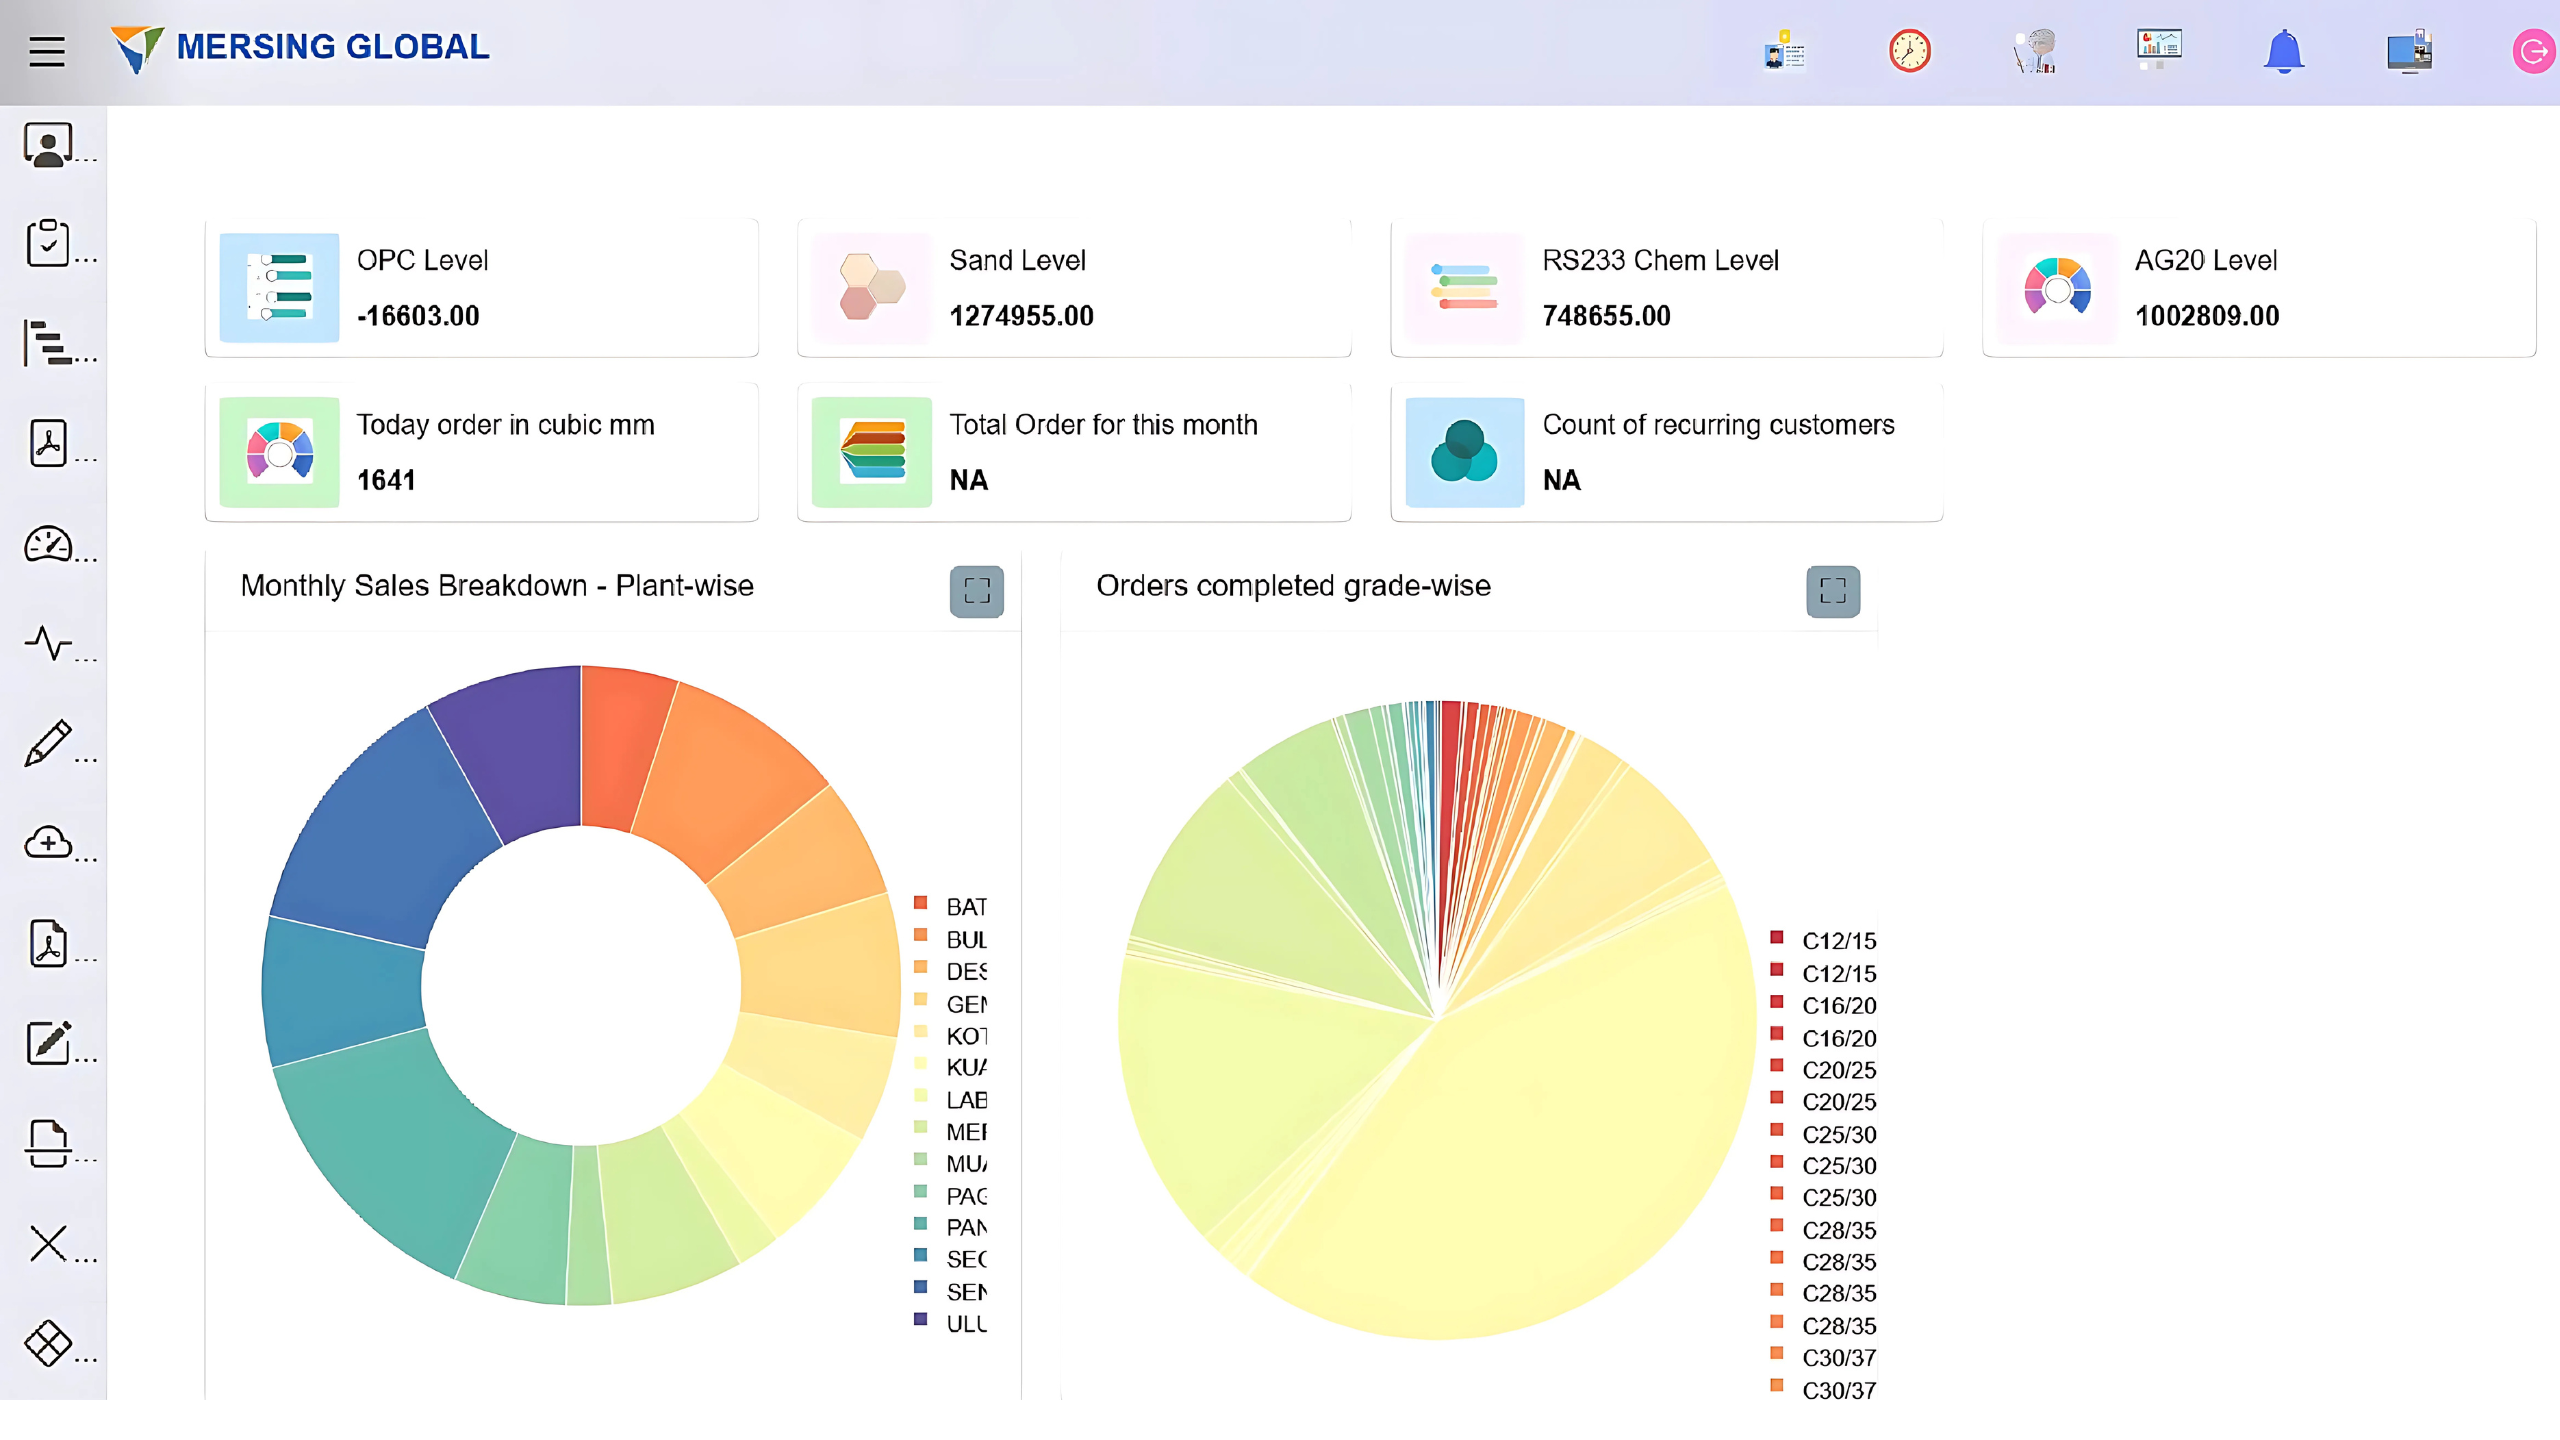Click the activity pulse sidebar icon
This screenshot has width=2560, height=1440.
click(x=48, y=643)
